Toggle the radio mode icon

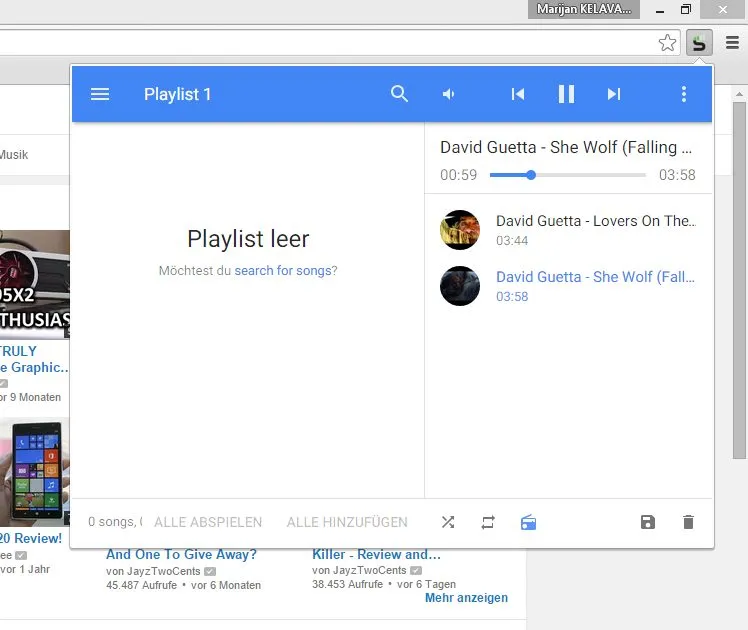click(528, 522)
